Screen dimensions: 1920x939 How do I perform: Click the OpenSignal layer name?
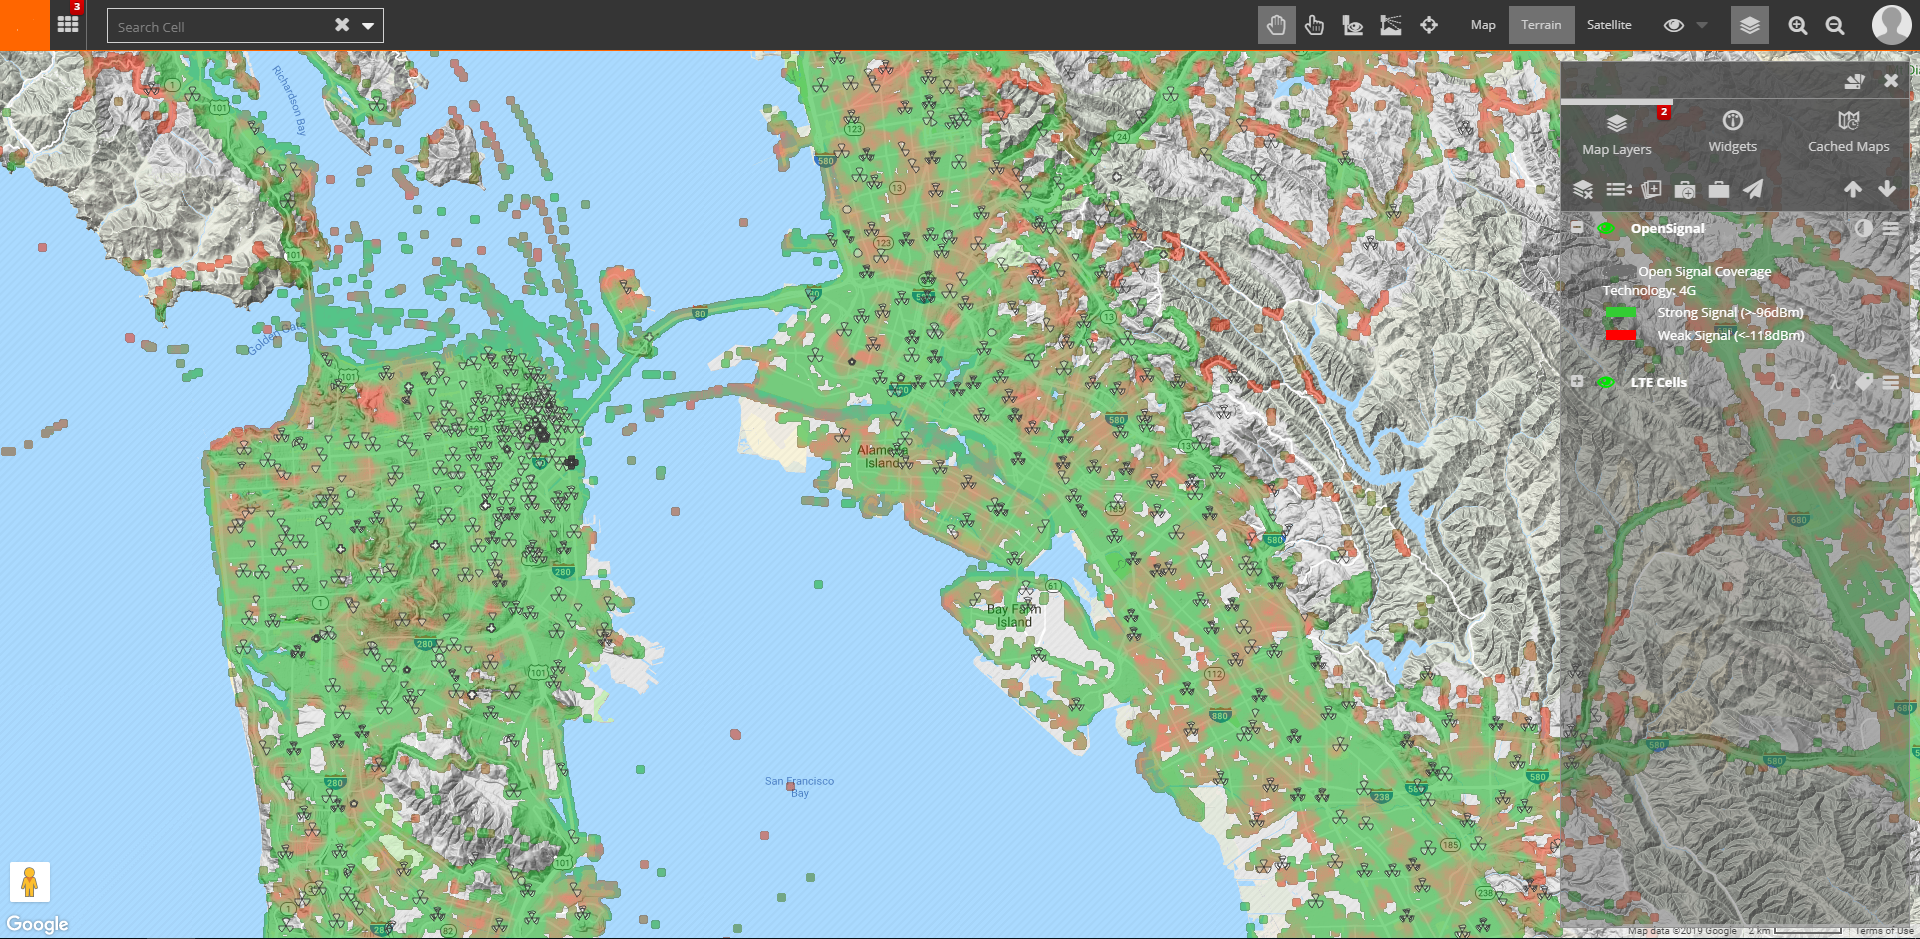[1667, 228]
